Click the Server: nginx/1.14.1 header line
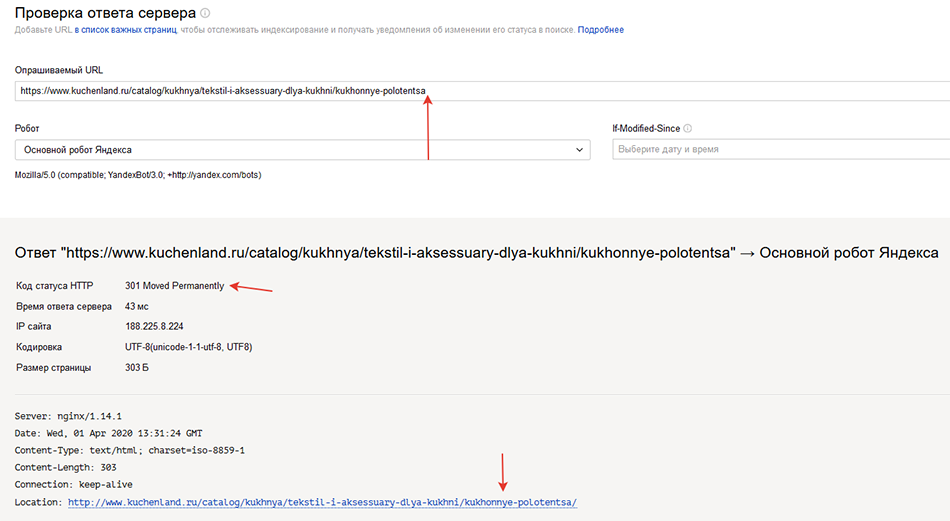Viewport: 950px width, 521px height. tap(68, 416)
